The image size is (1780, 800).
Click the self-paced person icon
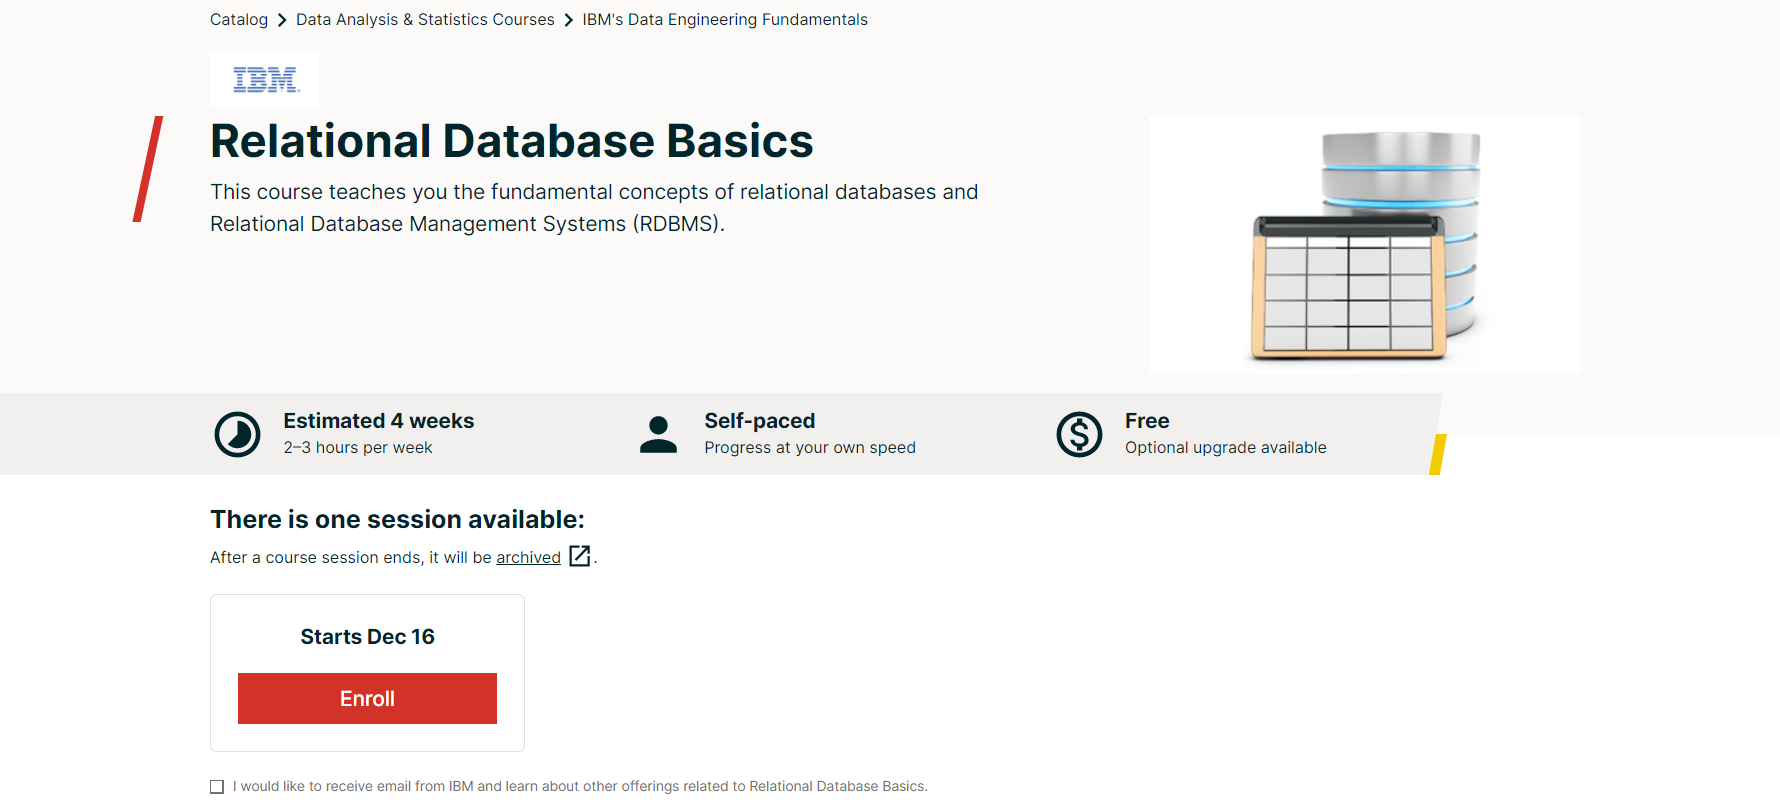click(x=658, y=434)
